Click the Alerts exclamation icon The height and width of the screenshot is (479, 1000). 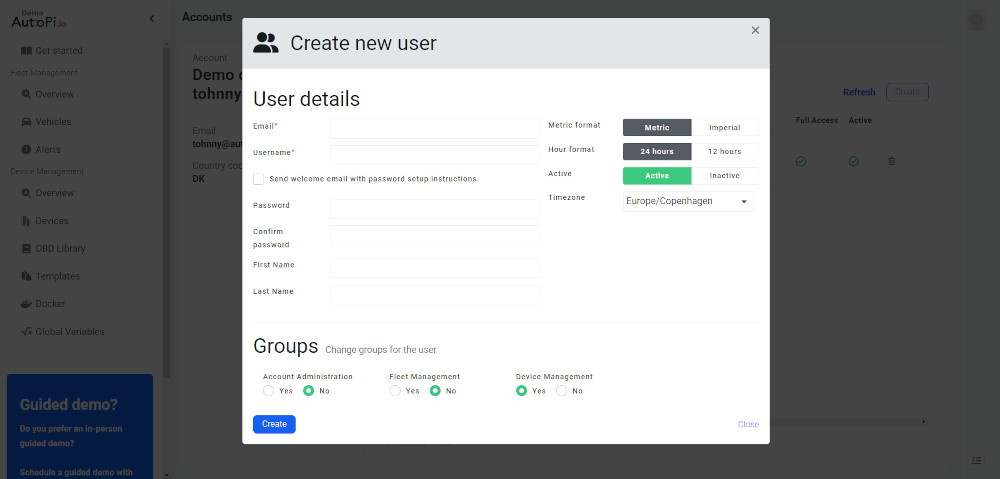point(26,149)
